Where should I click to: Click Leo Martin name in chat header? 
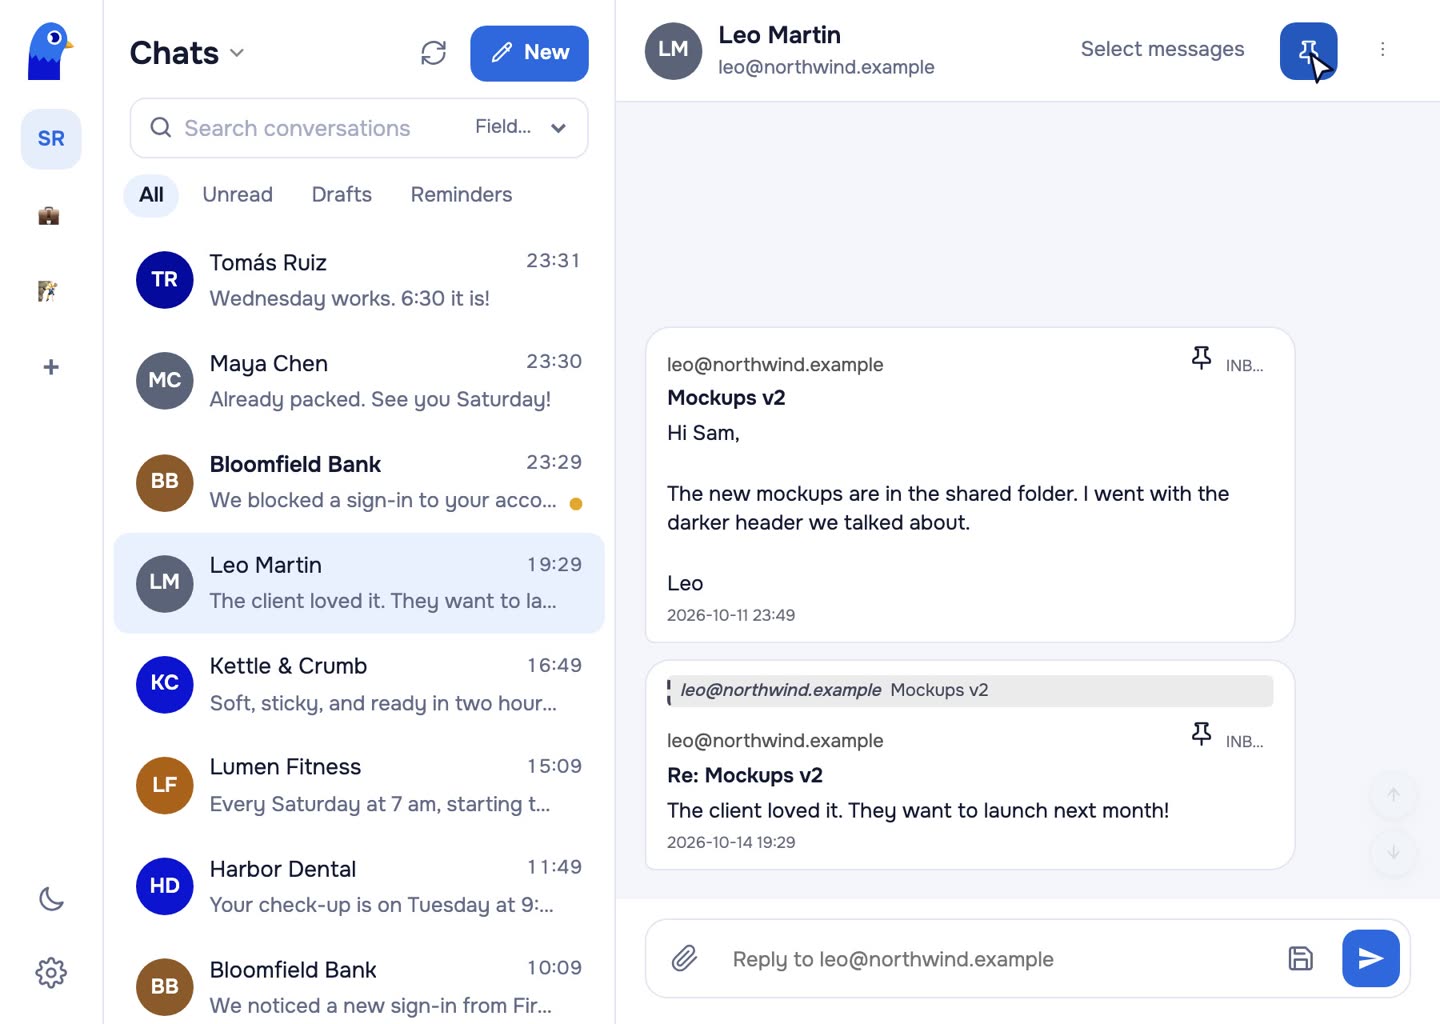pyautogui.click(x=779, y=35)
